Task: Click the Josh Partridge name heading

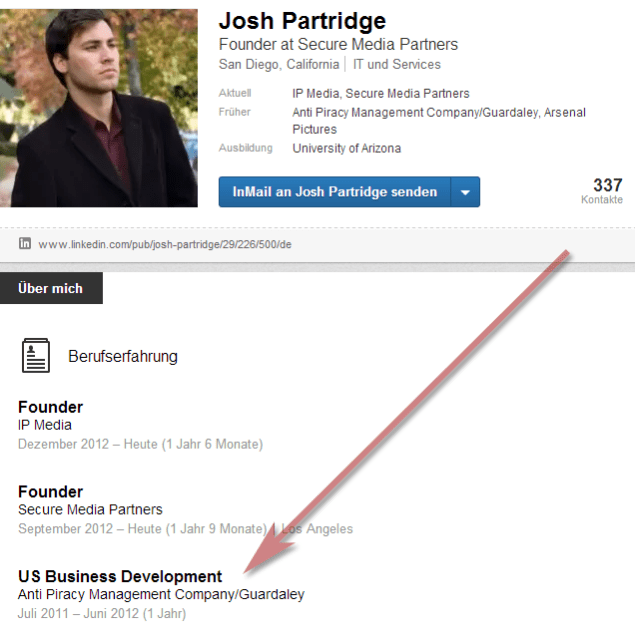Action: [302, 22]
